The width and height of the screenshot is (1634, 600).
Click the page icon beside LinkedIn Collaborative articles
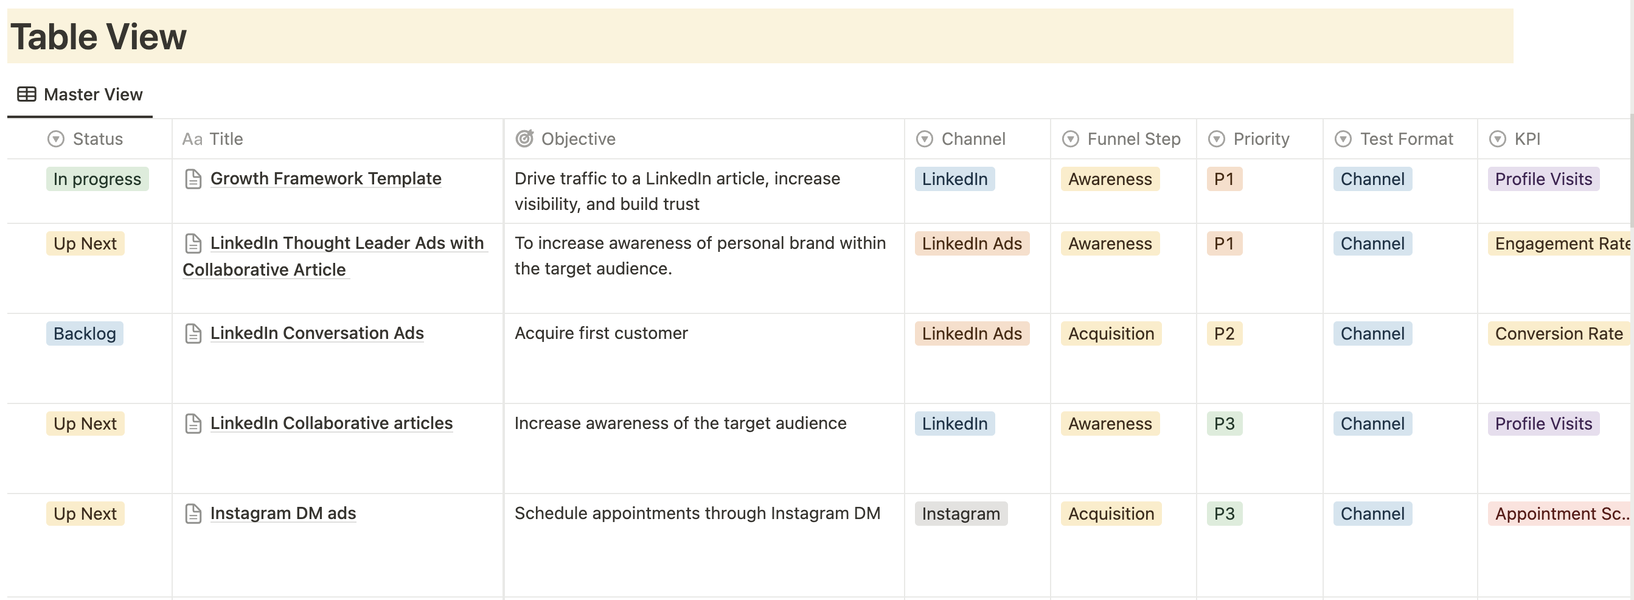pos(193,423)
